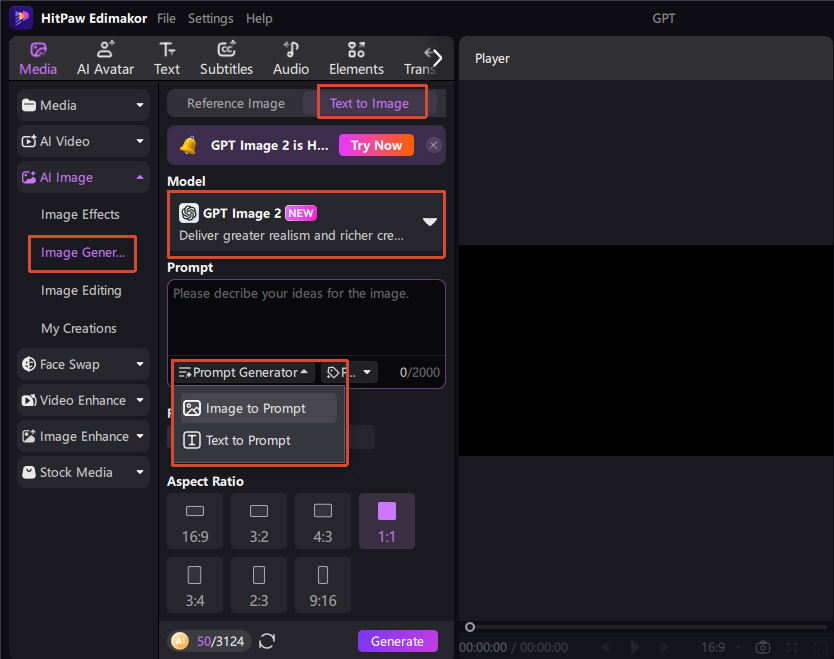Screen dimensions: 834x659
Task: Click the toolbar's right arrow chevron
Action: (437, 57)
